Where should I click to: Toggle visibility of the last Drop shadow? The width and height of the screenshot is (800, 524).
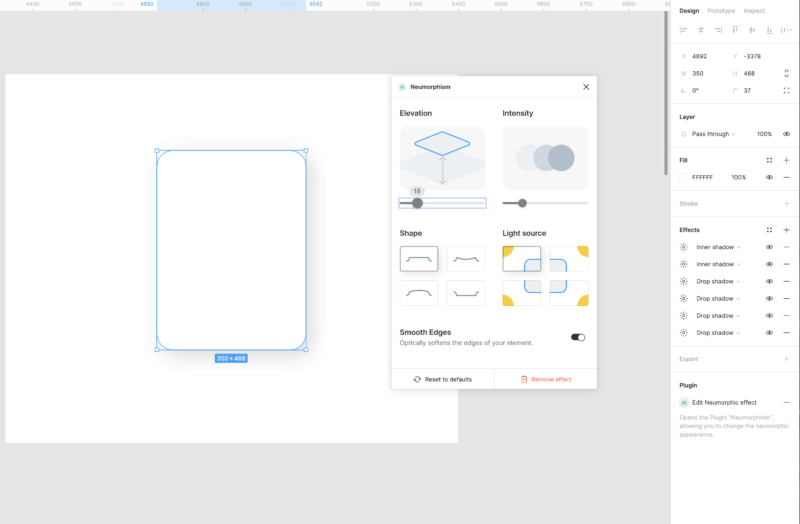tap(769, 332)
